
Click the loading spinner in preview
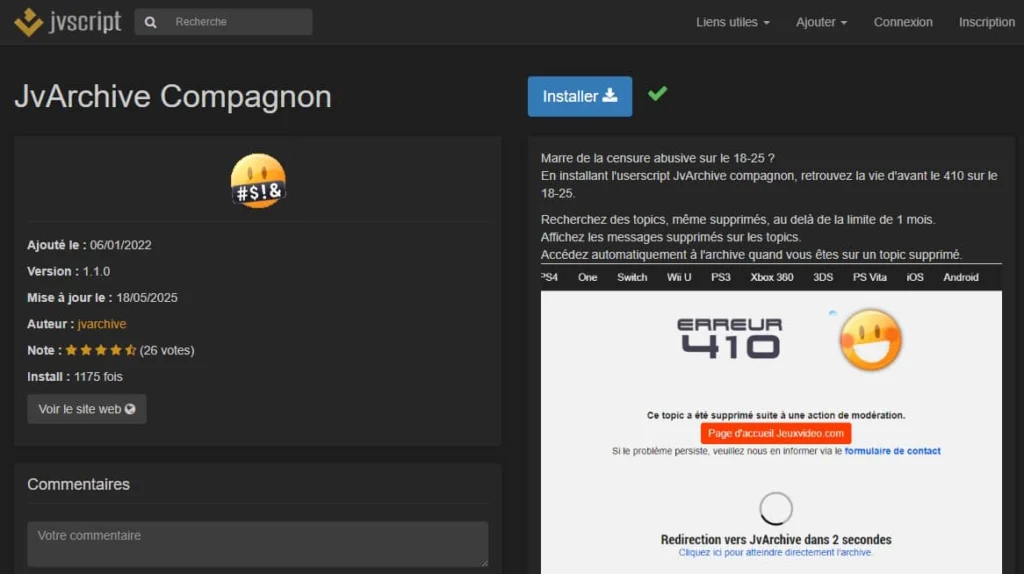pos(776,509)
